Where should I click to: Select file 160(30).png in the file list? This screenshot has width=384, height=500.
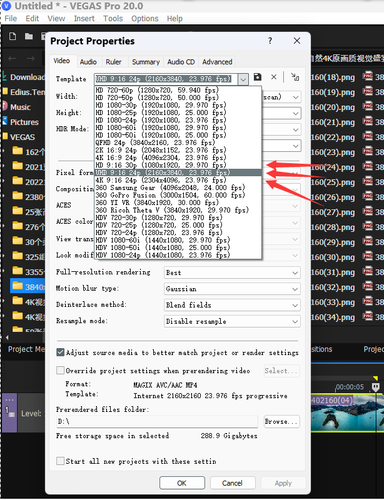pos(333,257)
